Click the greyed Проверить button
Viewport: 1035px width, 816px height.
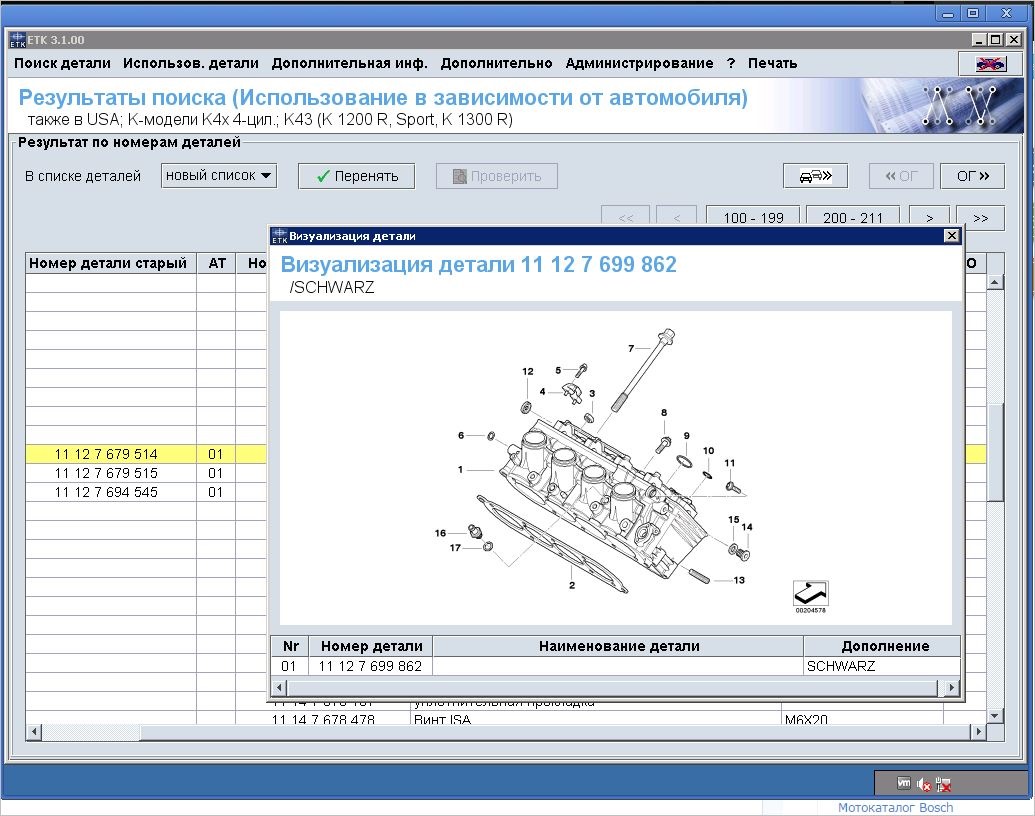(496, 176)
